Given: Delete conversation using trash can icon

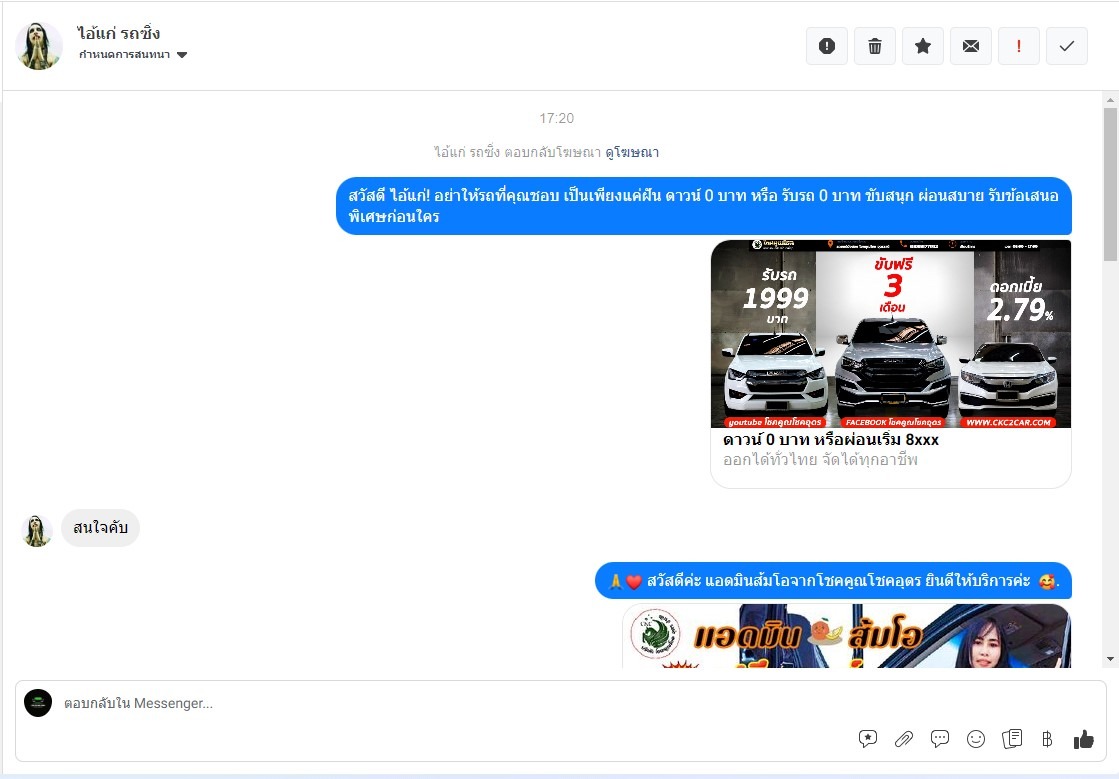Looking at the screenshot, I should (875, 46).
